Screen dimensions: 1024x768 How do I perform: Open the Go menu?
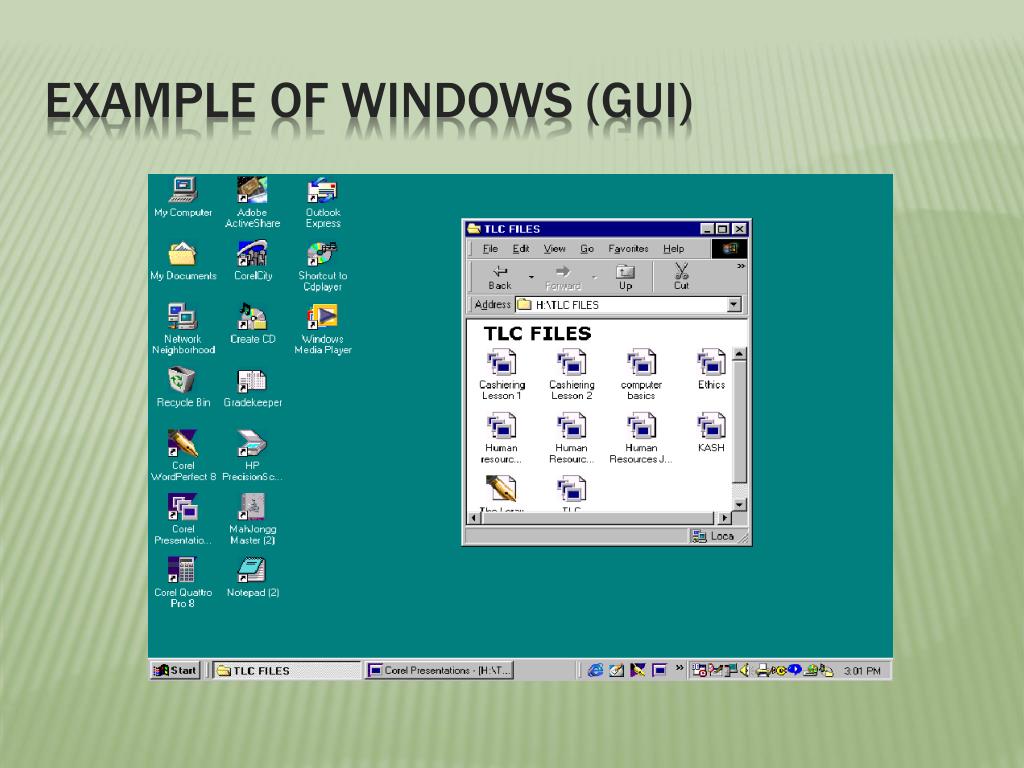[x=586, y=249]
